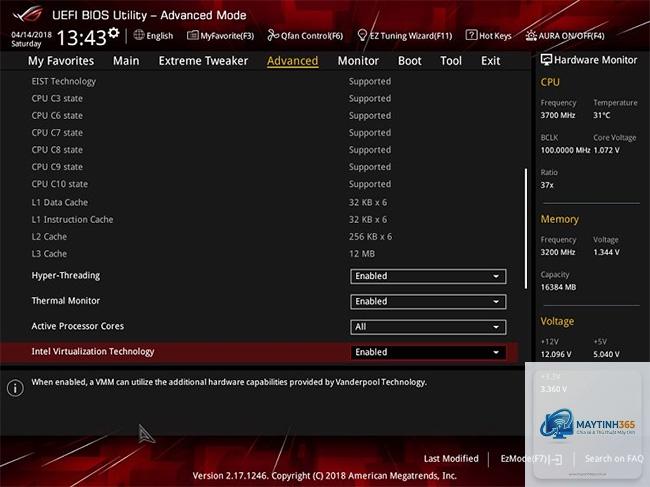Click the 12 MB cache value
Viewport: 650px width, 487px height.
pyautogui.click(x=362, y=254)
